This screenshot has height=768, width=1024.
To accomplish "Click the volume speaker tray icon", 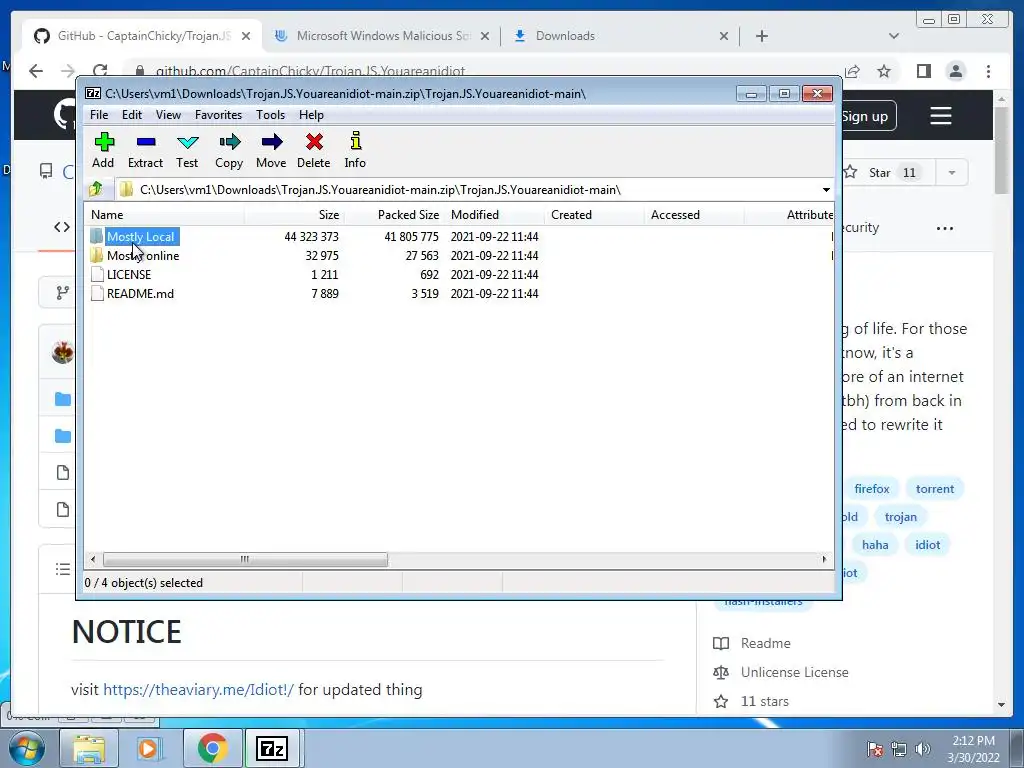I will (922, 749).
